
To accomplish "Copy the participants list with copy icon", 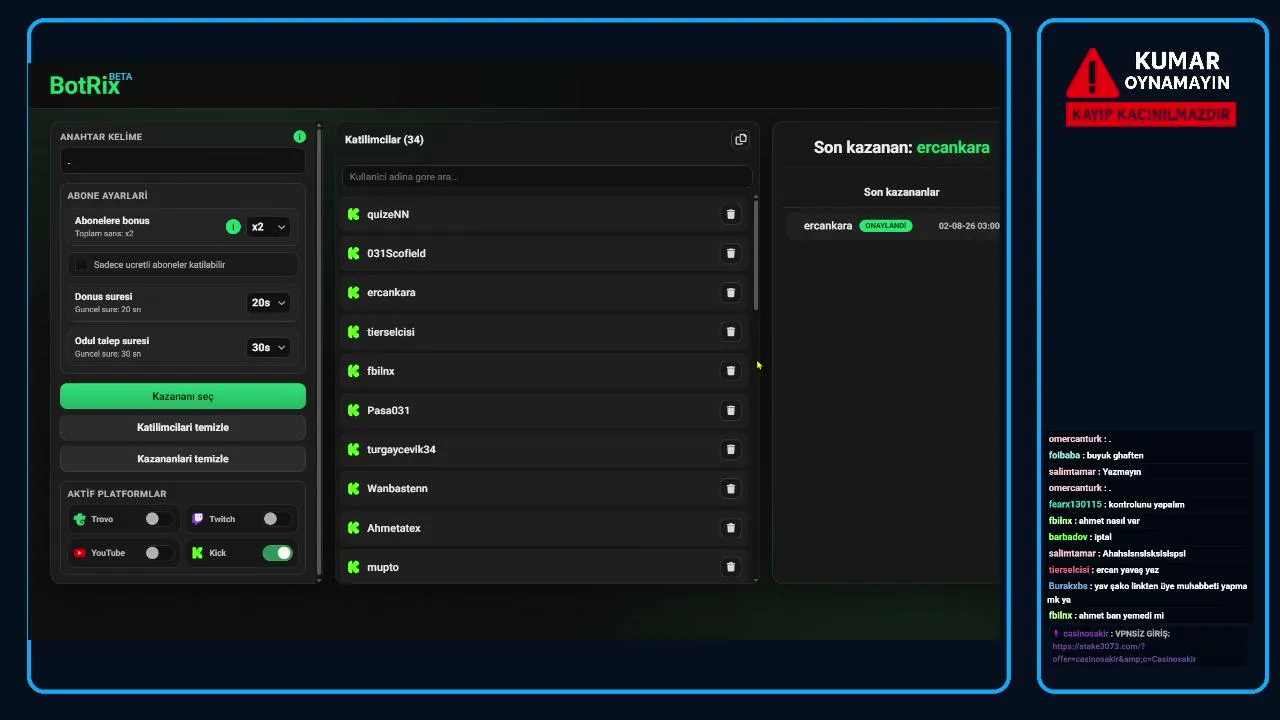I will (740, 139).
